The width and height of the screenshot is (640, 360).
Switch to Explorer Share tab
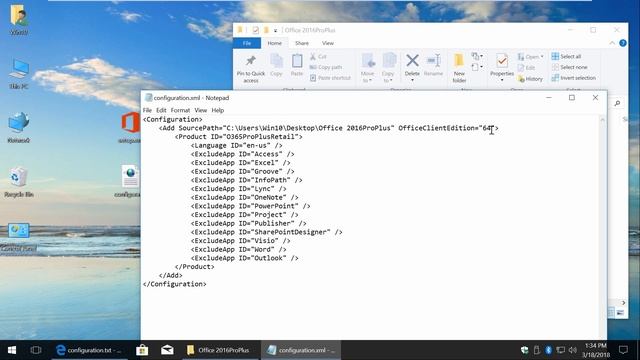coord(302,43)
